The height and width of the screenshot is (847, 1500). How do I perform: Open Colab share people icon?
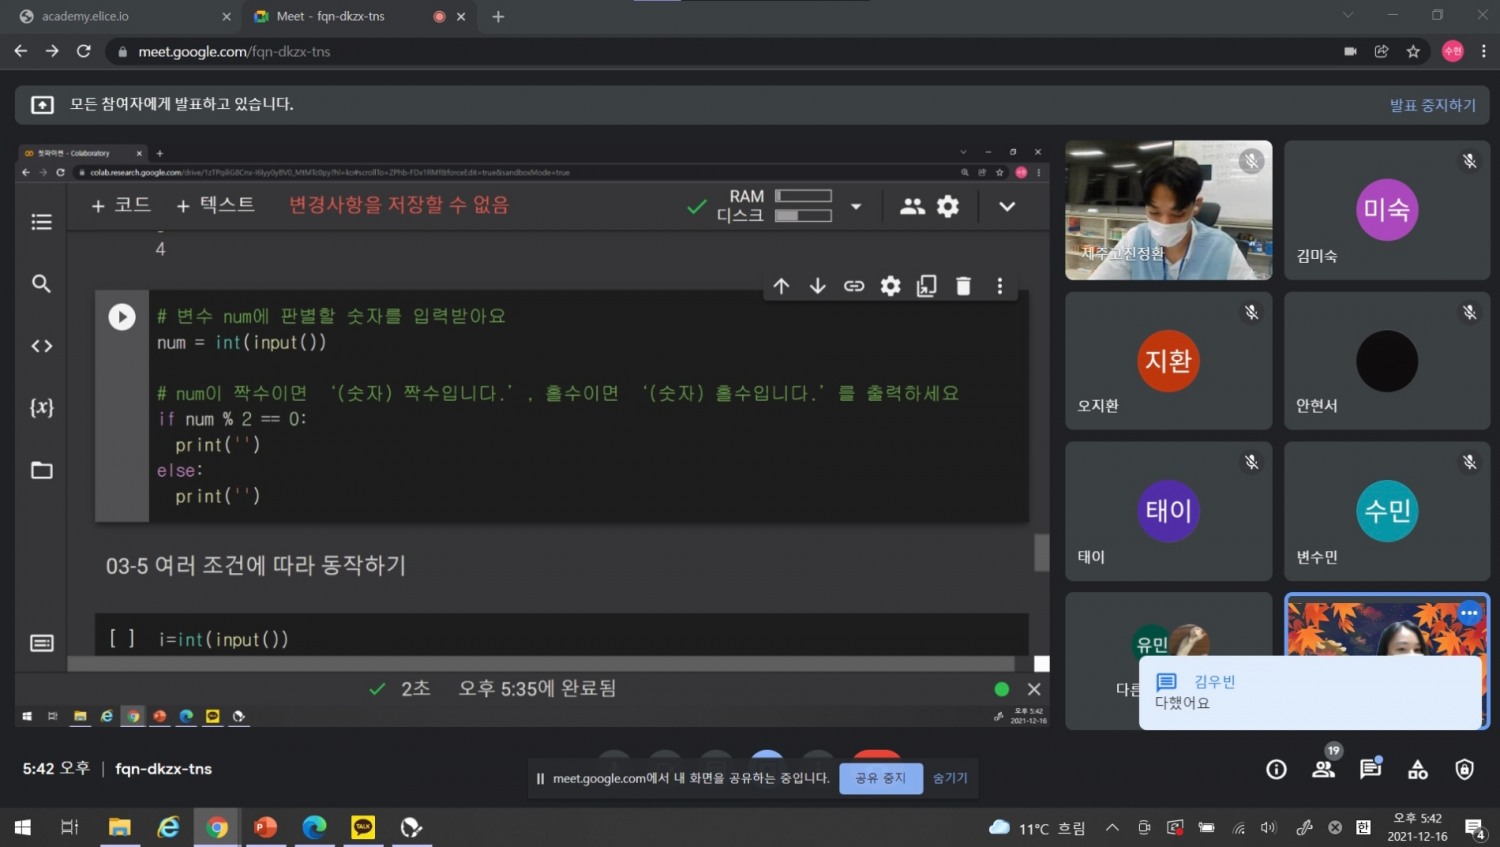(912, 206)
